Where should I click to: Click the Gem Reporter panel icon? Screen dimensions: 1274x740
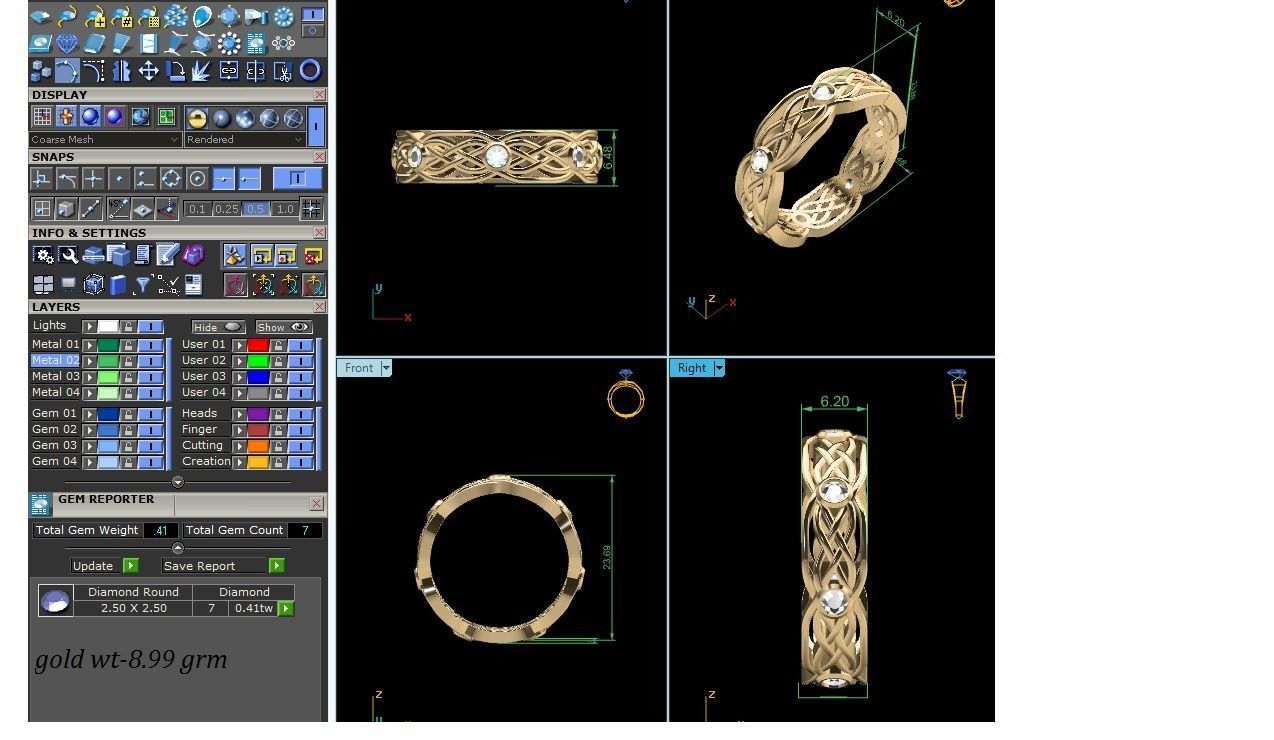point(40,504)
